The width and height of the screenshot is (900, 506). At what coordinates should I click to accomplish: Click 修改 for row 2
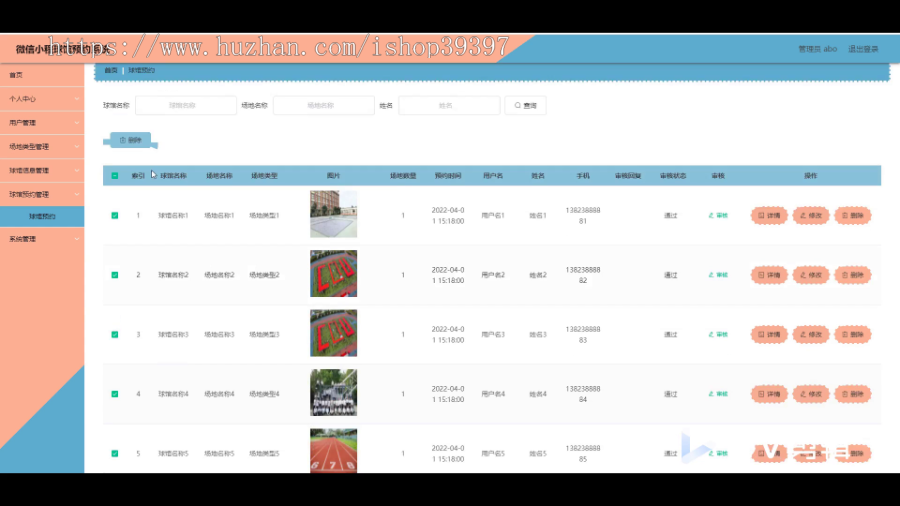[x=811, y=275]
